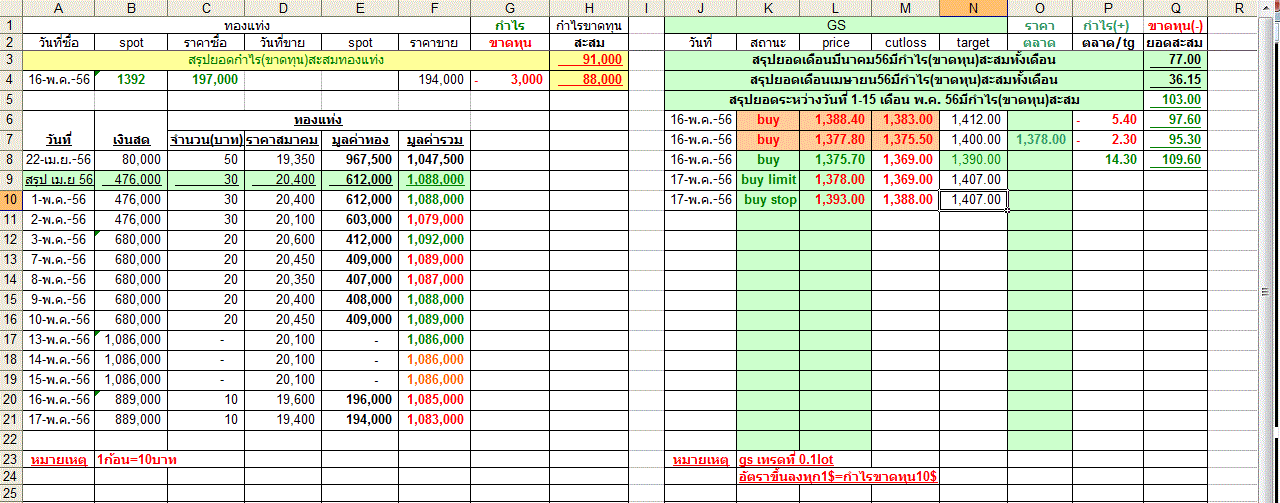Click the 1,393.00 price cell
This screenshot has height=503, width=1280.
pyautogui.click(x=835, y=200)
